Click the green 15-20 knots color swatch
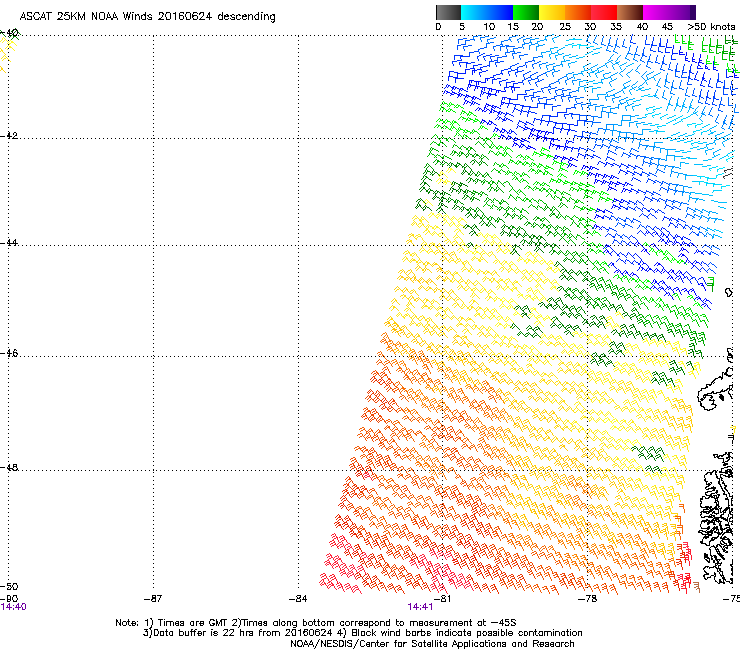The width and height of the screenshot is (740, 650). (526, 12)
